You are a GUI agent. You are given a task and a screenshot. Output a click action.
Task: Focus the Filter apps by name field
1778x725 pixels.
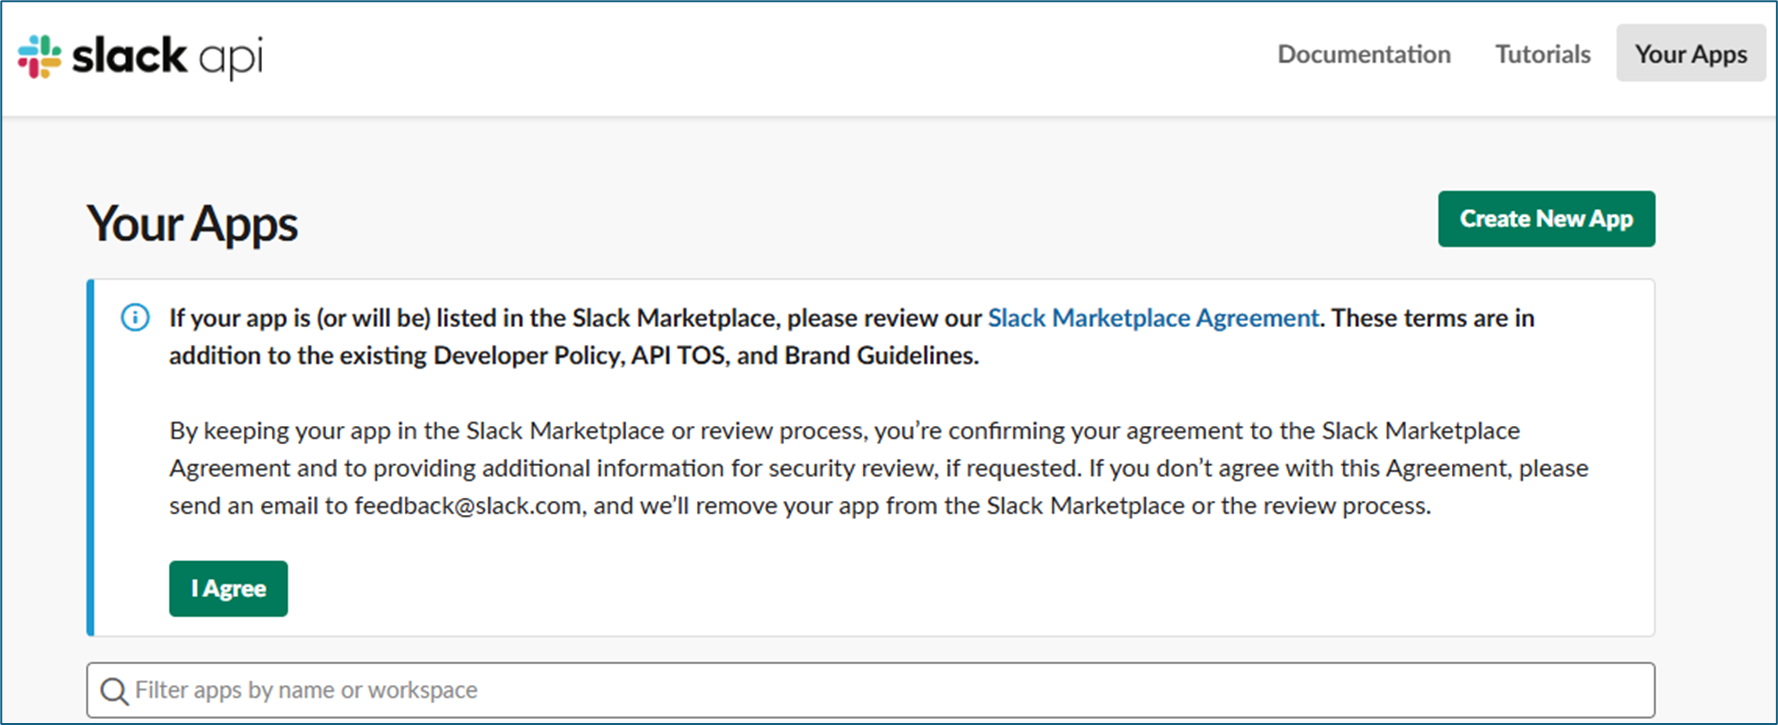point(870,690)
